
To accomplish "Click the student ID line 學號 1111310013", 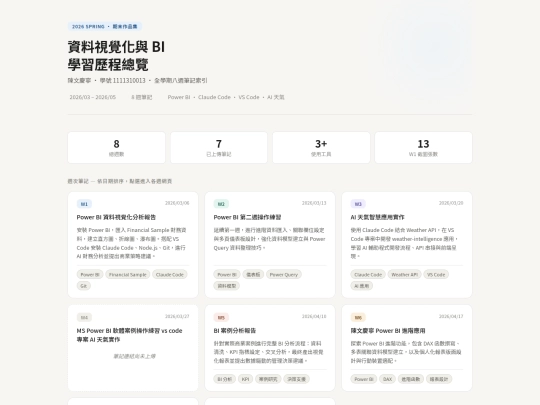I will click(x=123, y=80).
